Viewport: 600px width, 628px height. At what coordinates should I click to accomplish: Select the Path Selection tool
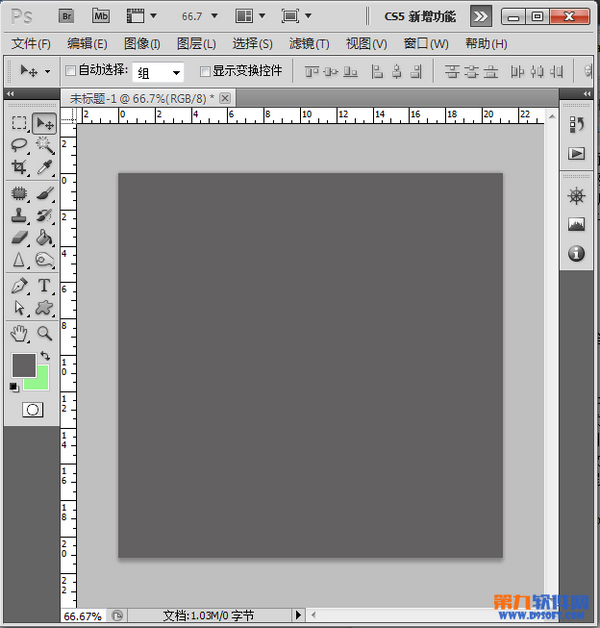[x=19, y=308]
